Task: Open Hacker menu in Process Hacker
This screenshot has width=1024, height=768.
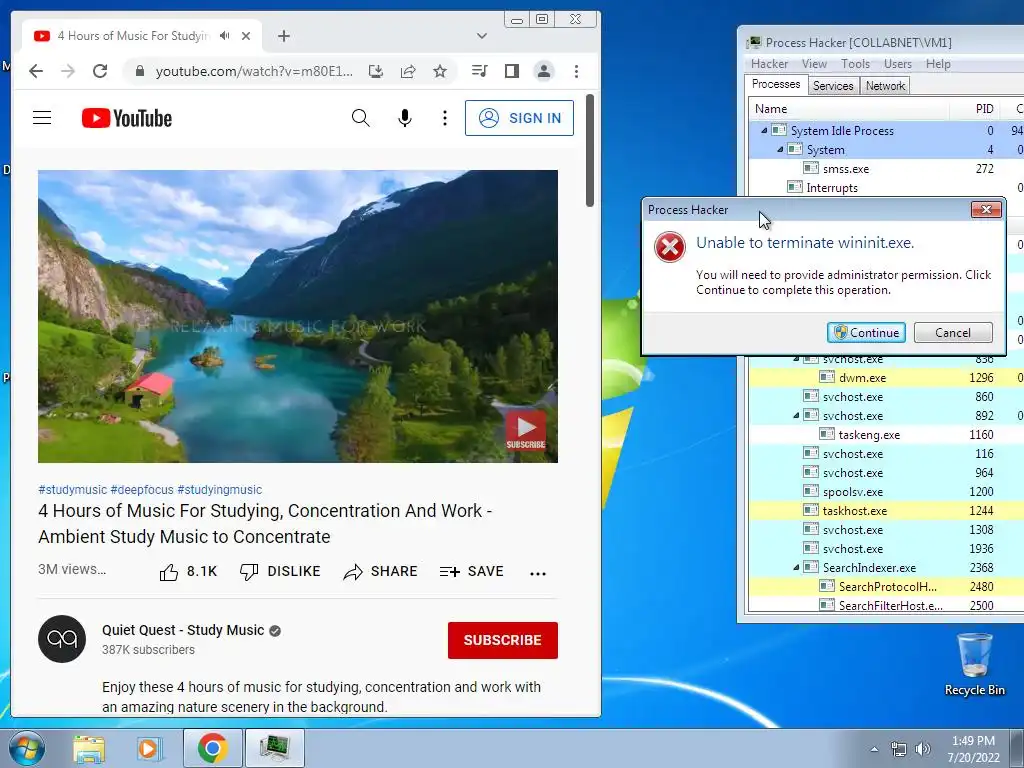Action: (769, 64)
